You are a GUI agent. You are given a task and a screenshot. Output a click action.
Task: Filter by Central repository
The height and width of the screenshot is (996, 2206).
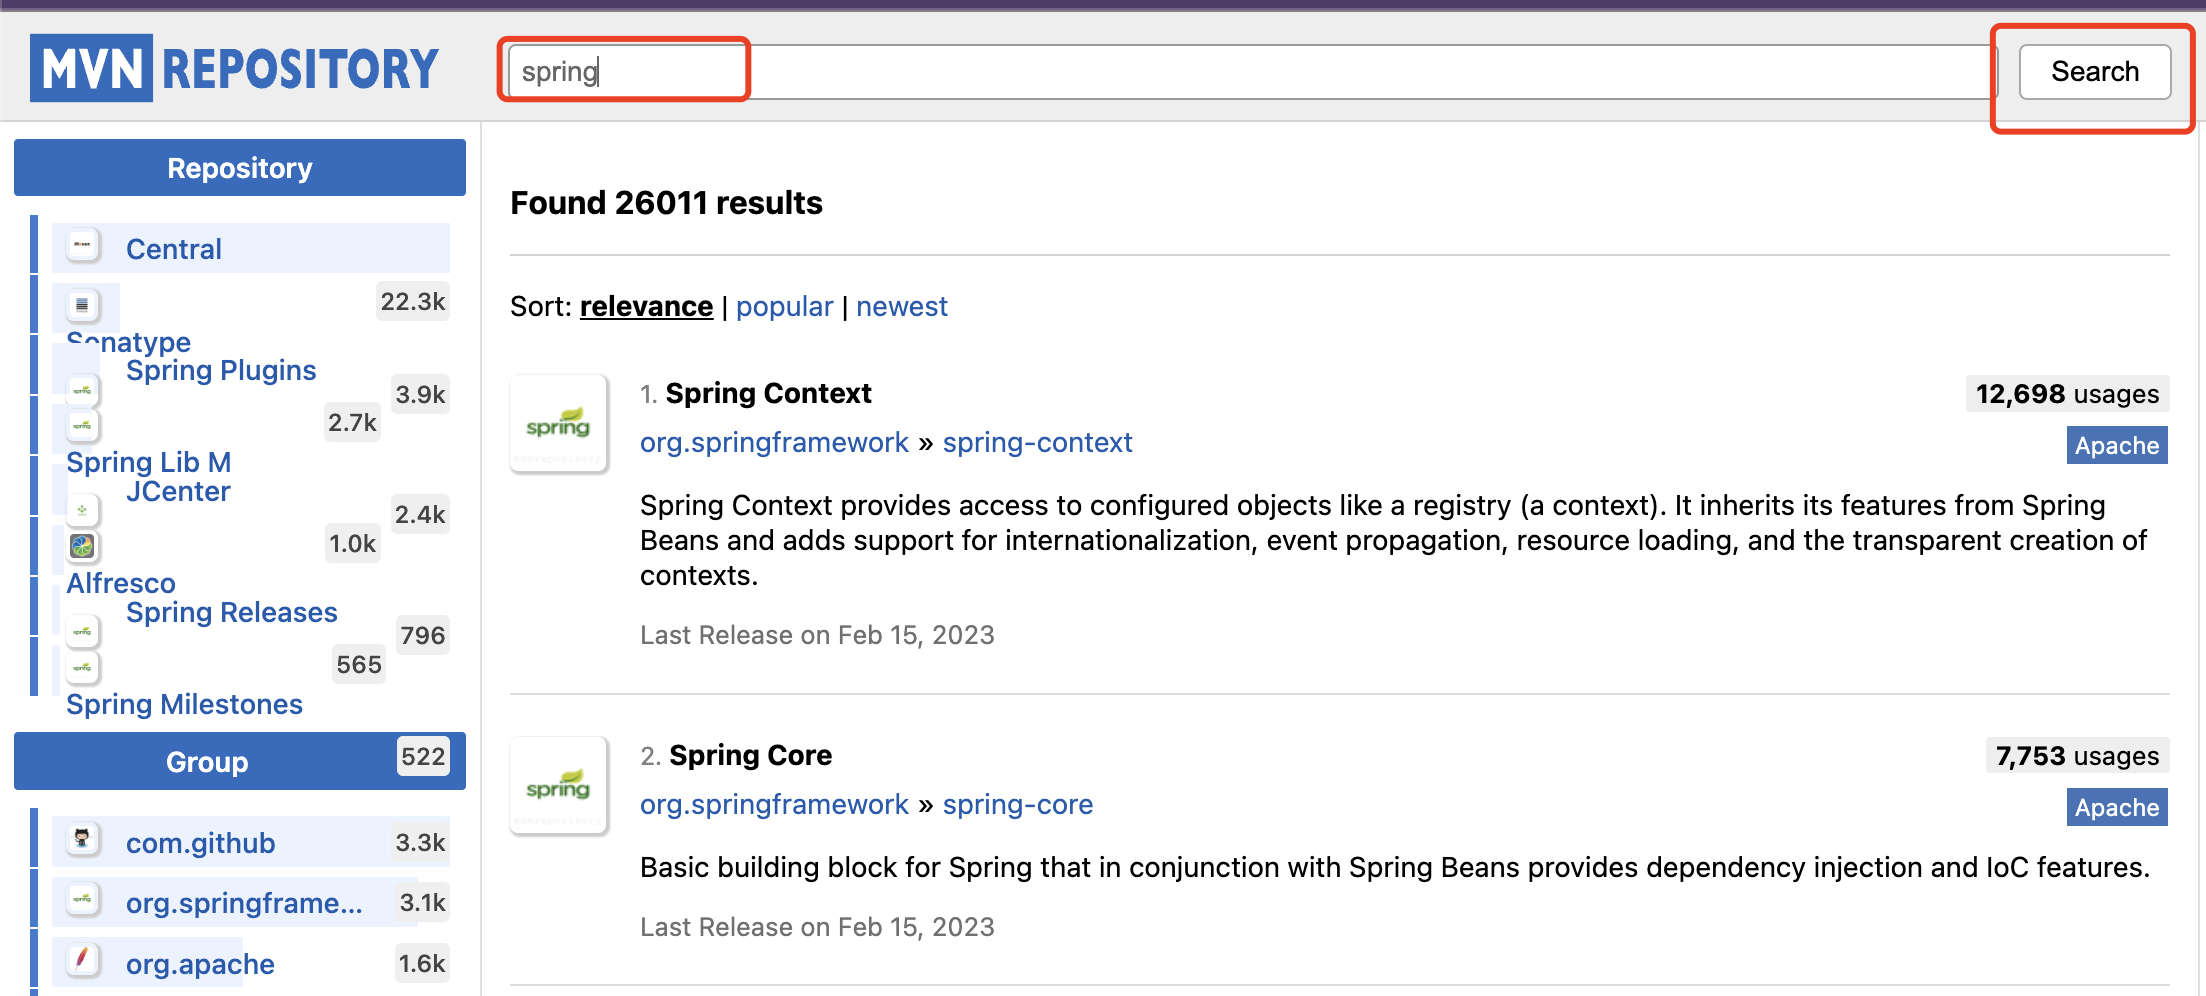click(x=173, y=249)
